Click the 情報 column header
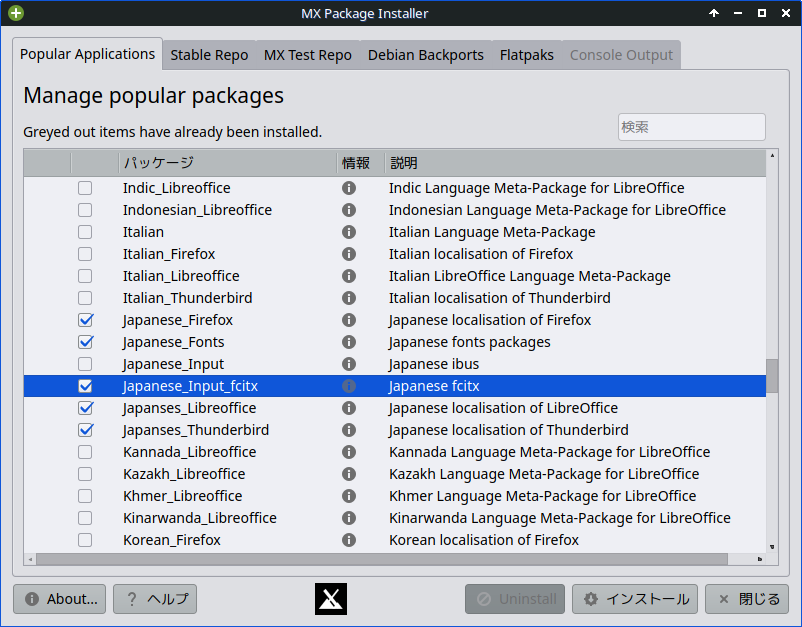This screenshot has height=627, width=802. pos(357,162)
